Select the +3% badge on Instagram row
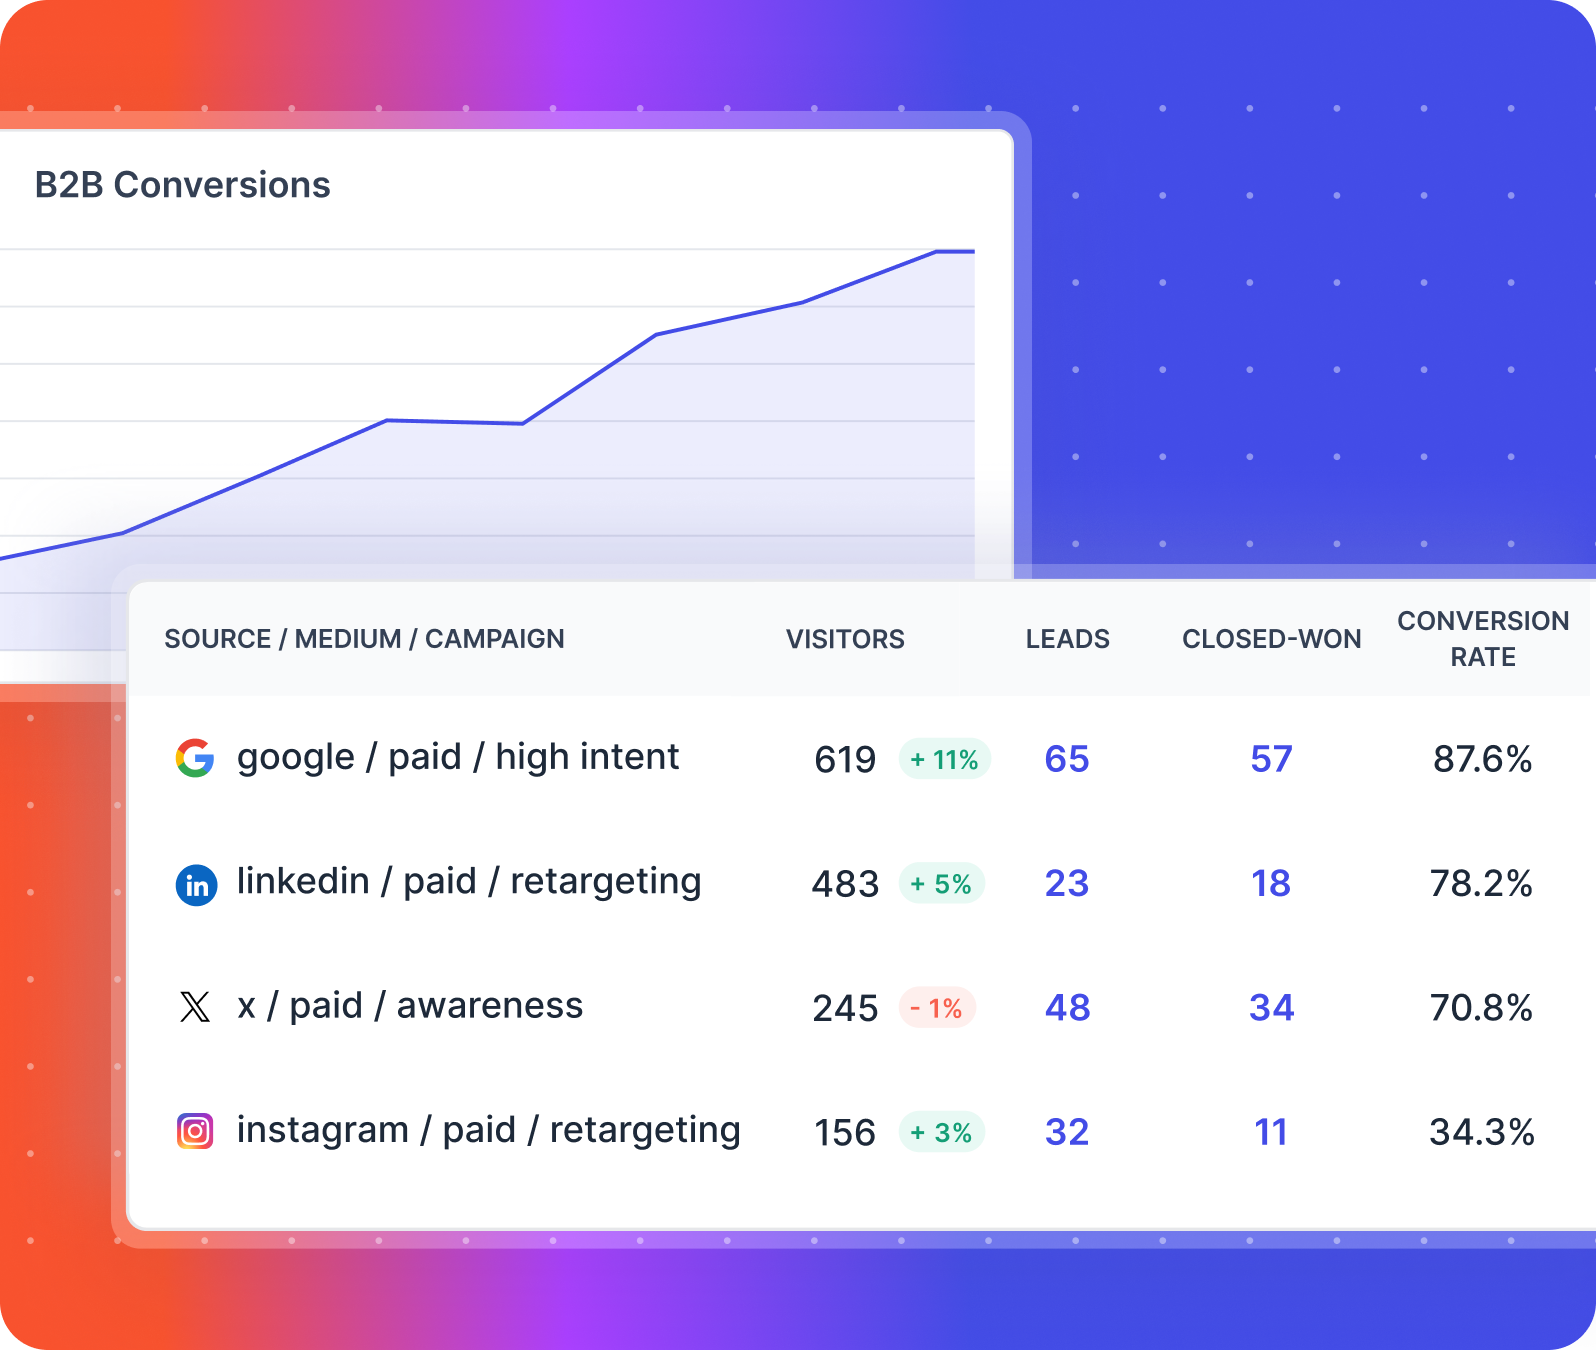 pos(941,1132)
